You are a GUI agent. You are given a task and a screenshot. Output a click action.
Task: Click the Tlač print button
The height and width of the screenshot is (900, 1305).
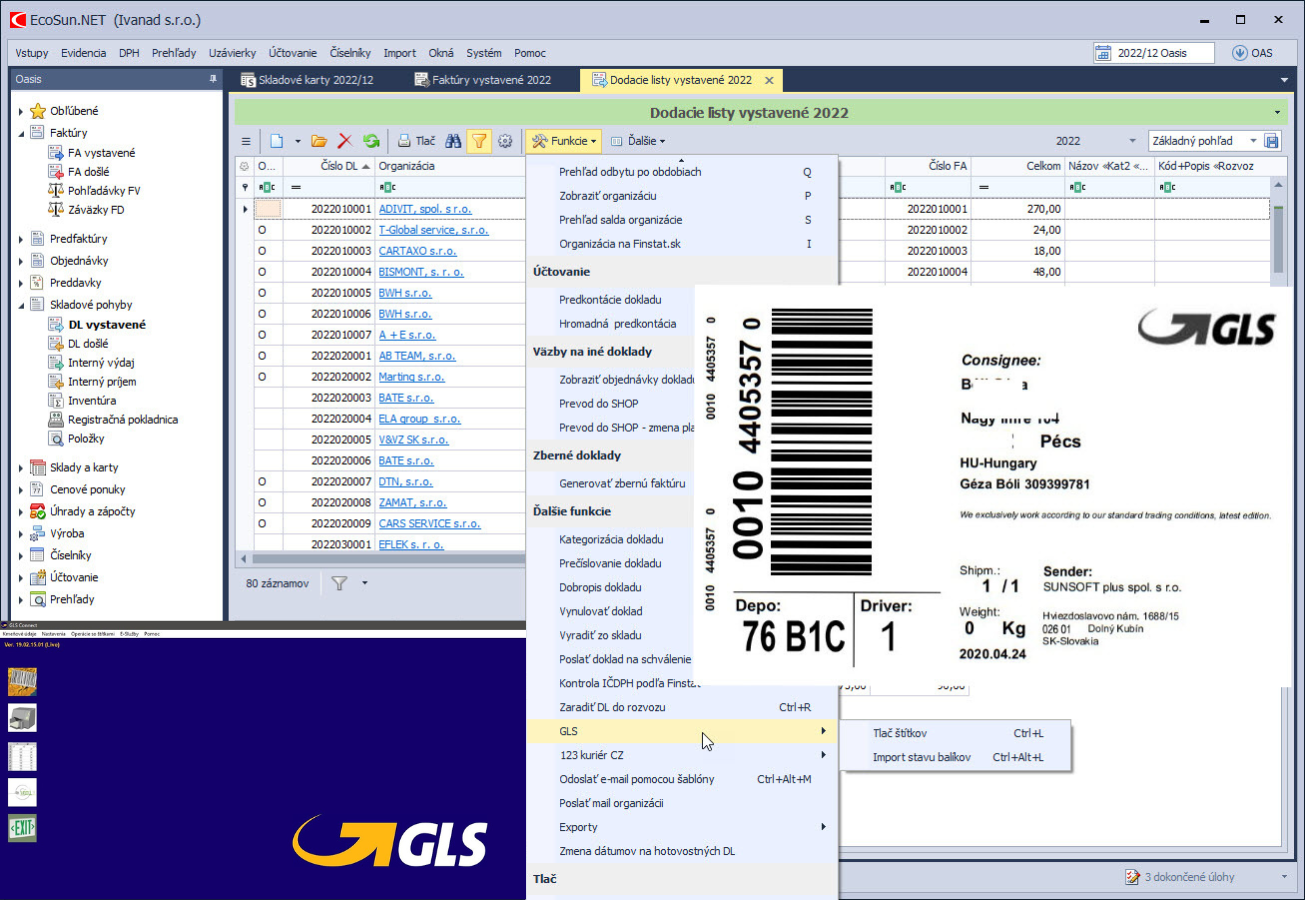pyautogui.click(x=416, y=142)
